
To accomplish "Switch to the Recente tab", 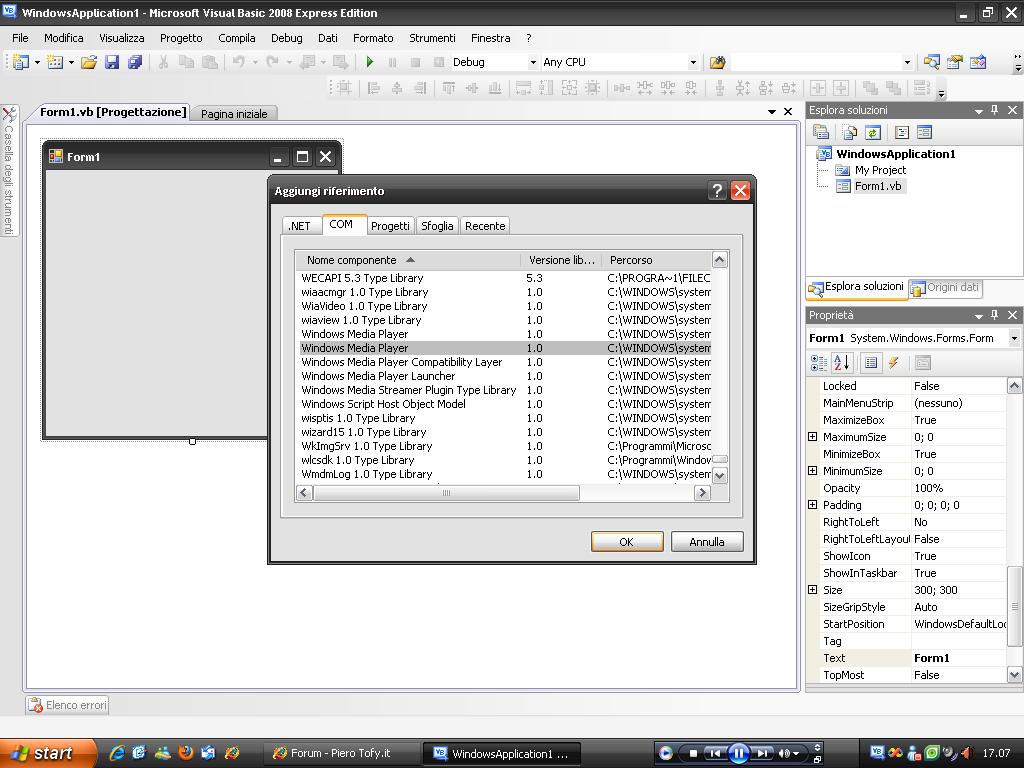I will pyautogui.click(x=485, y=226).
